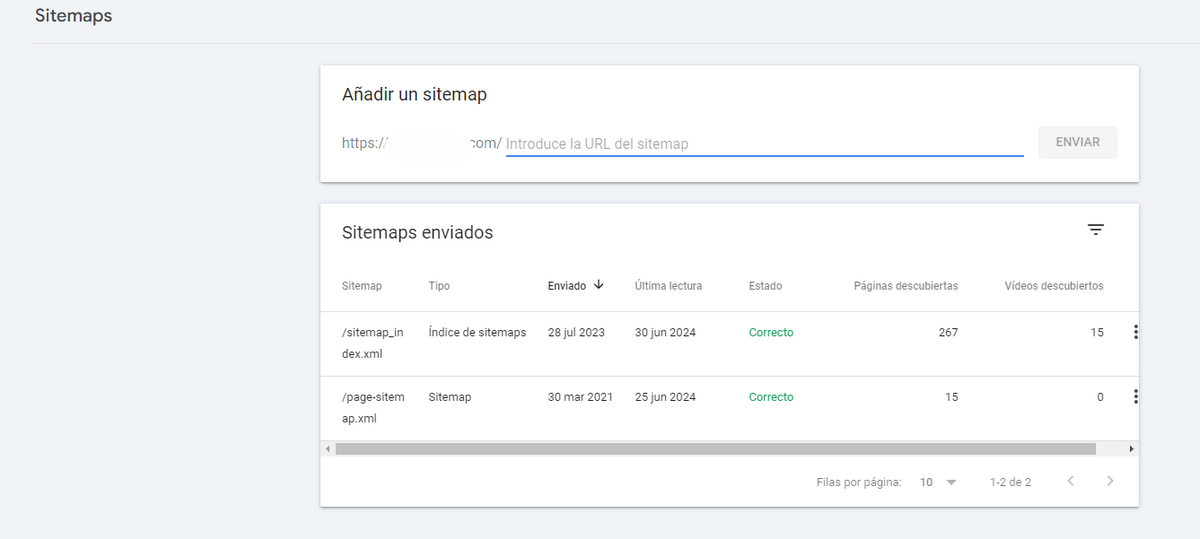This screenshot has height=539, width=1200.
Task: Open the /page-sitemap.xml entry
Action: (373, 408)
